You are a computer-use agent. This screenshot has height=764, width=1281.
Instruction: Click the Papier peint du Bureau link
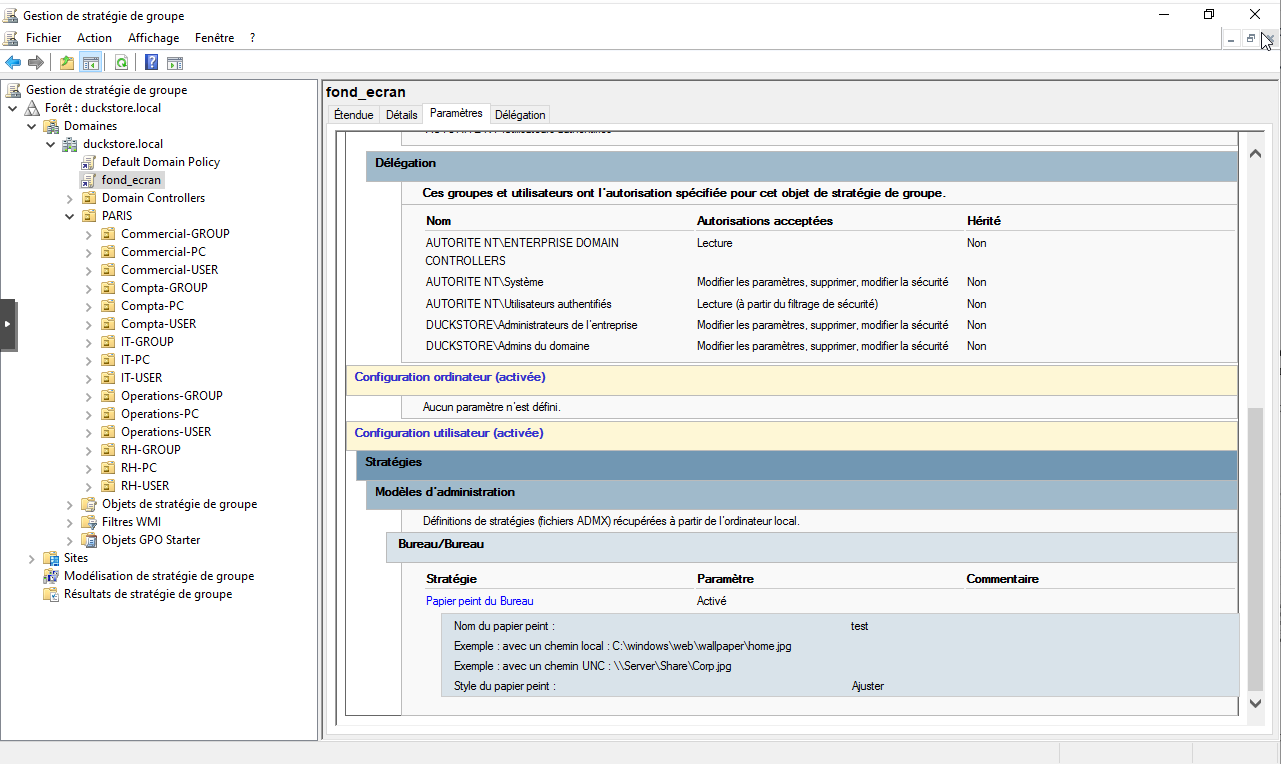479,601
